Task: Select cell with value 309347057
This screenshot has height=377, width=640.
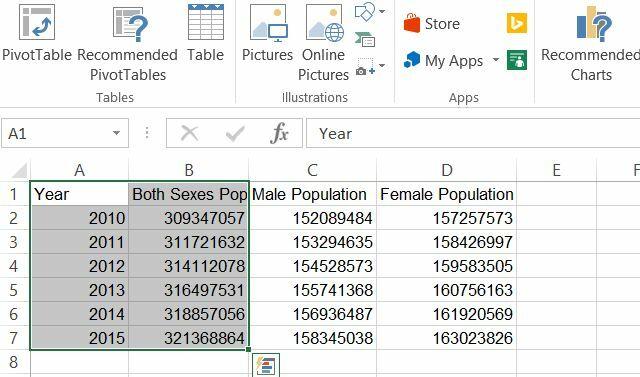Action: 189,218
